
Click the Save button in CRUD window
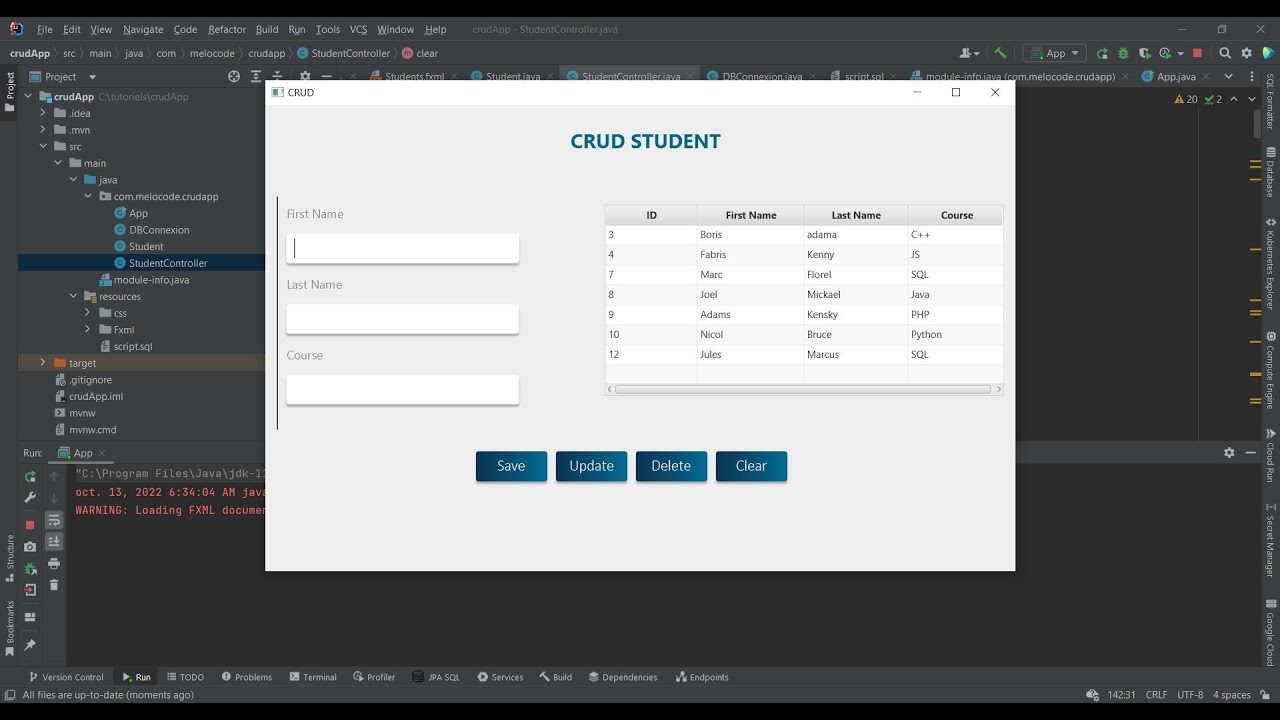(511, 466)
